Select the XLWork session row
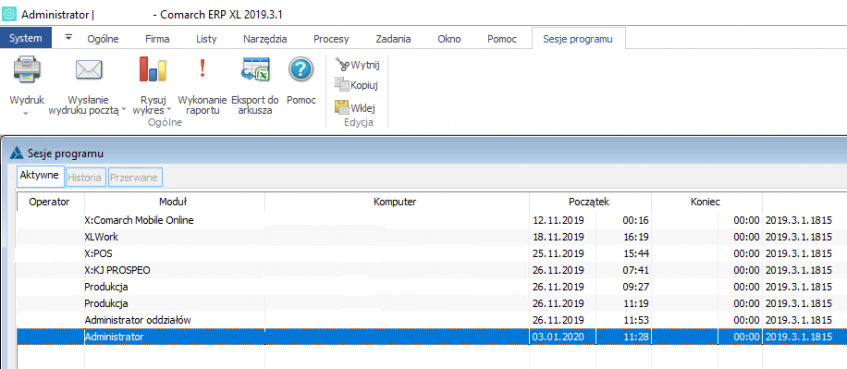This screenshot has height=369, width=847. [x=432, y=237]
